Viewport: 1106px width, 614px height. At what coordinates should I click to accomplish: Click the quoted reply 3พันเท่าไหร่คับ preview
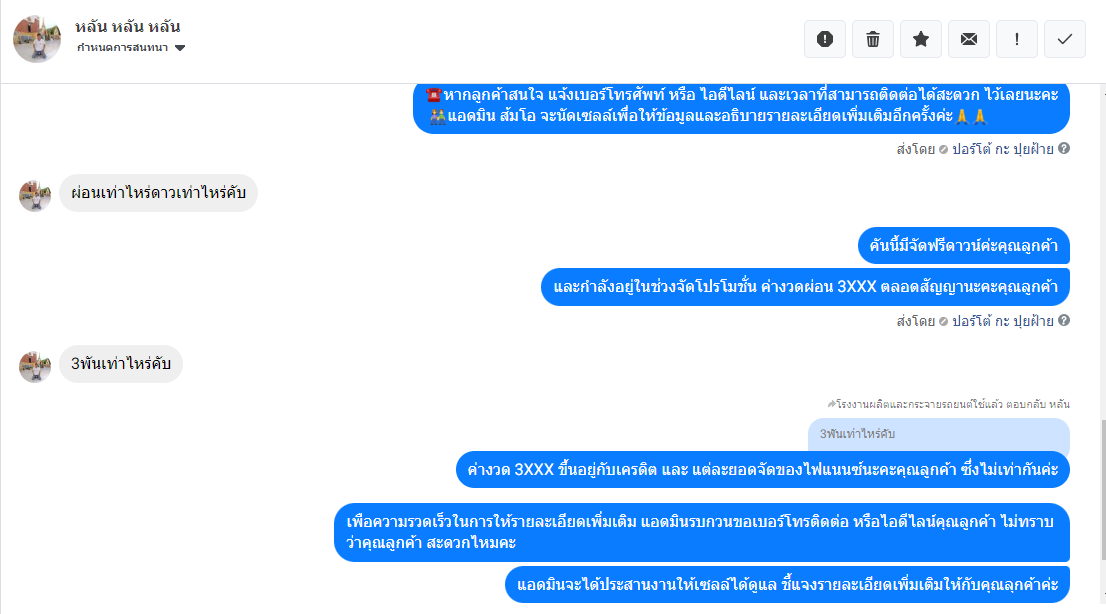coord(938,434)
